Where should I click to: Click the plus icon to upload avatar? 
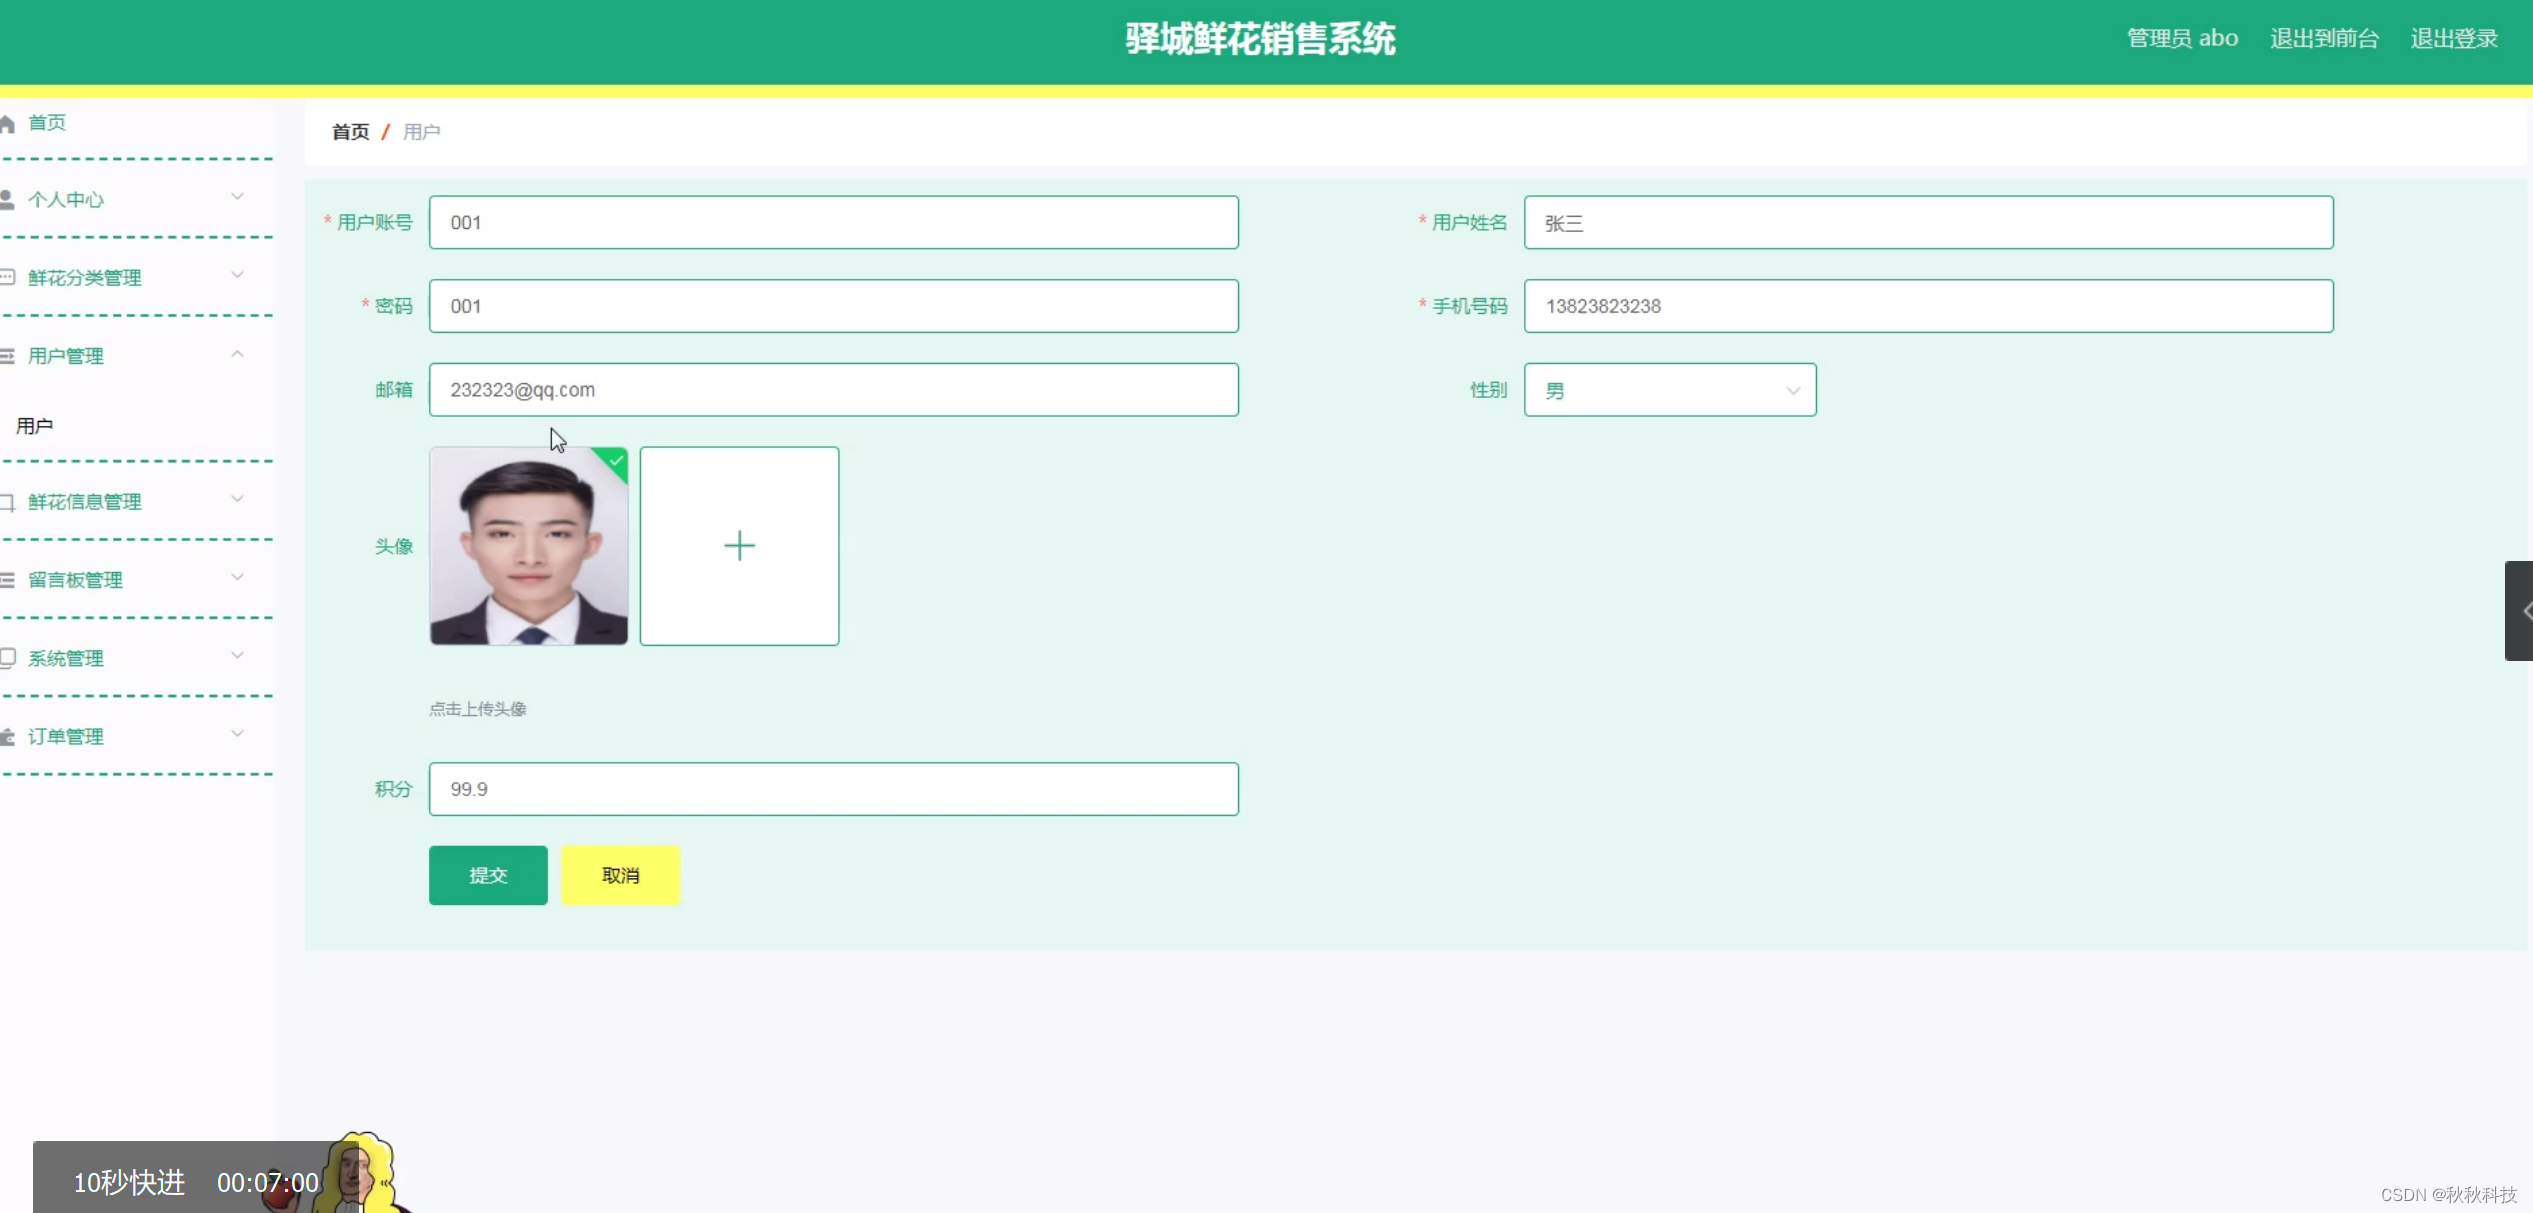pyautogui.click(x=739, y=546)
